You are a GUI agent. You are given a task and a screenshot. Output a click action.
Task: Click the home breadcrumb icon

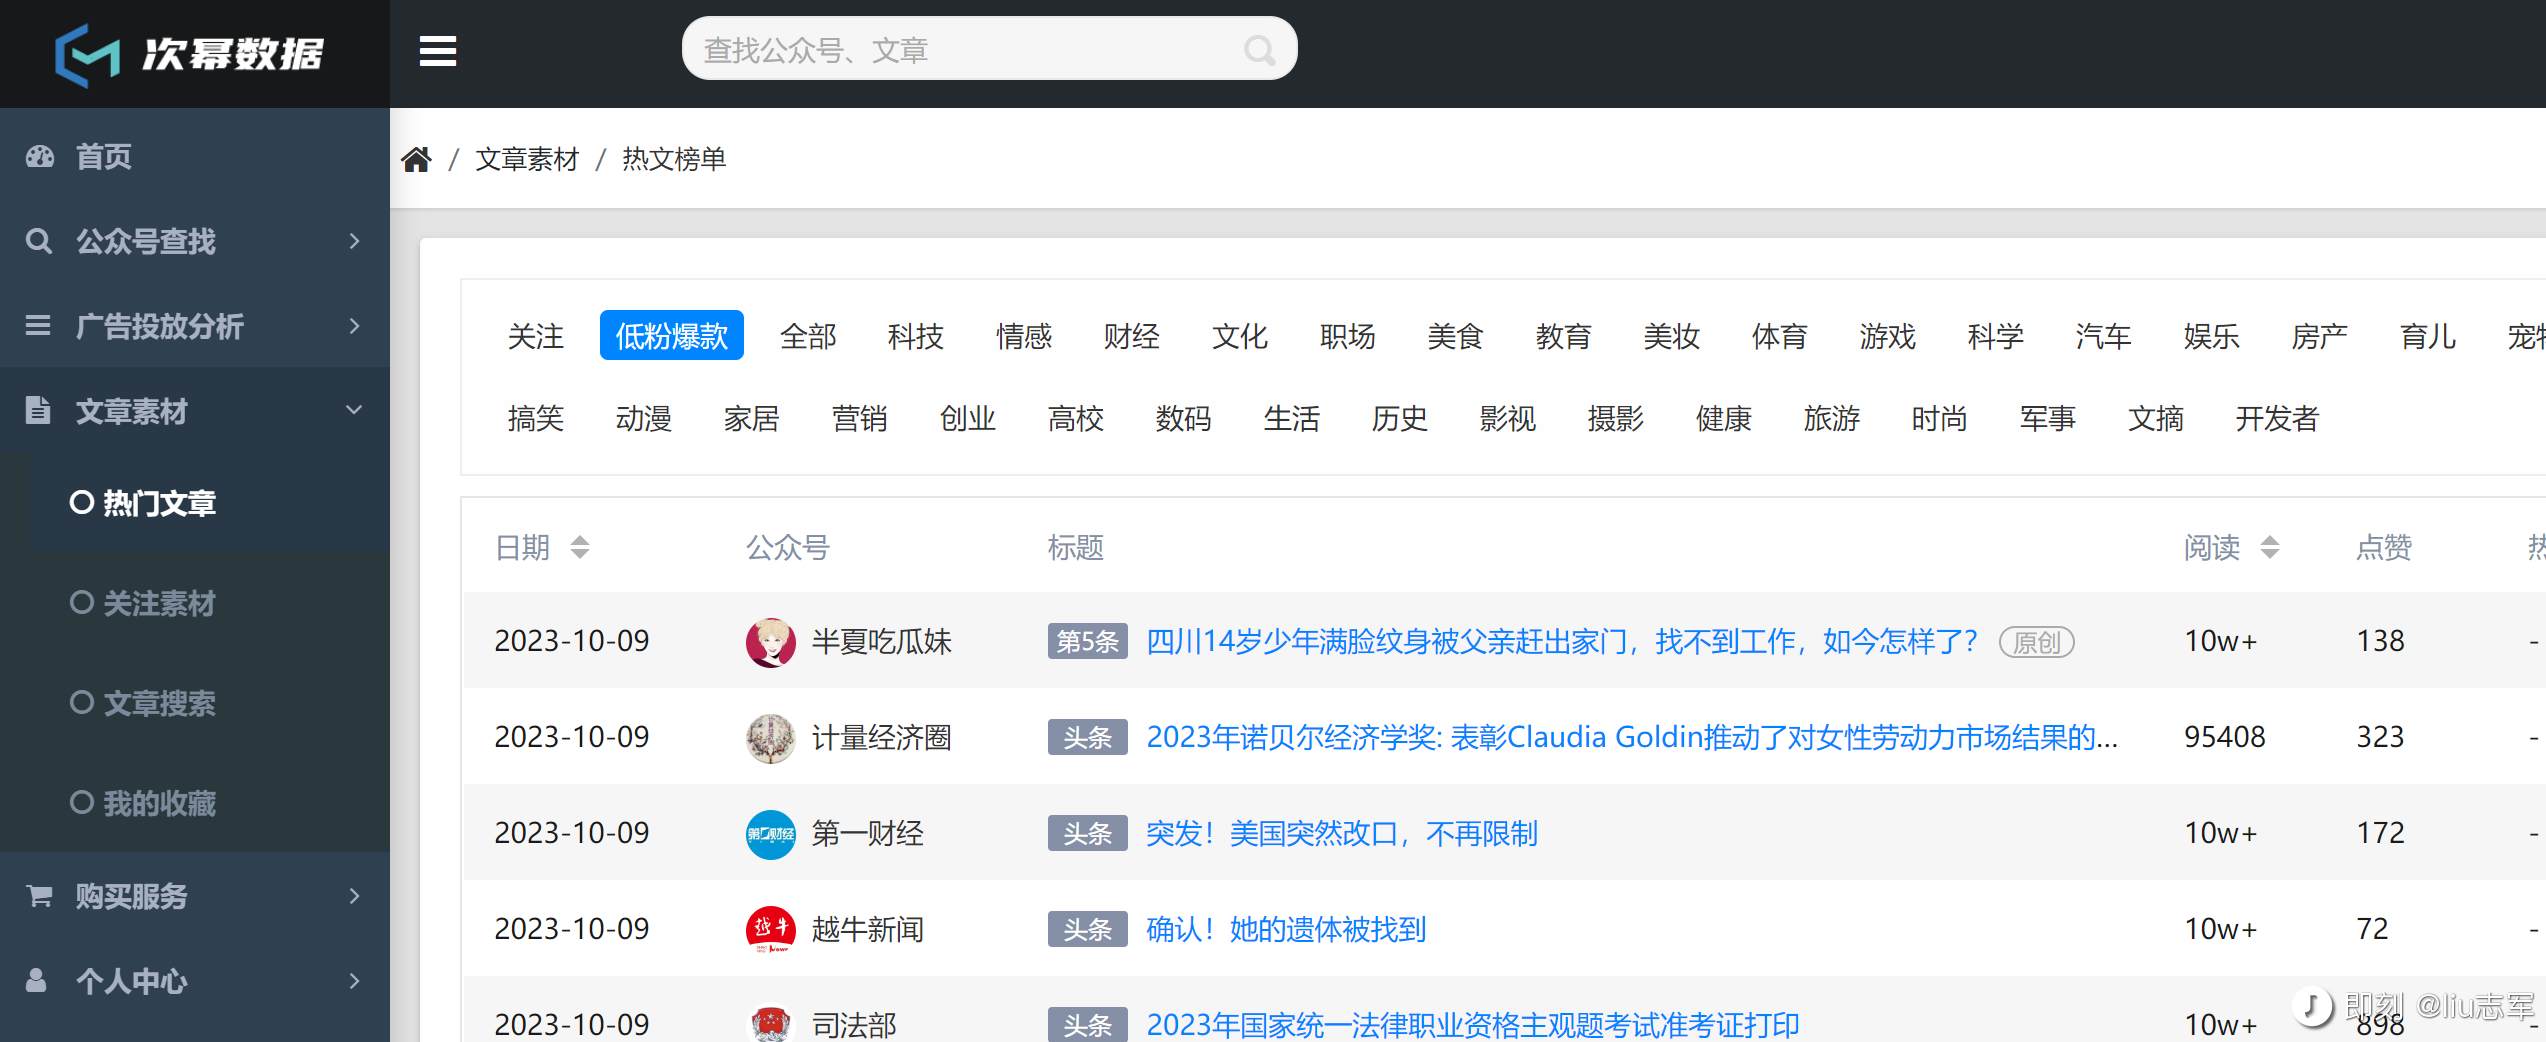(x=416, y=160)
